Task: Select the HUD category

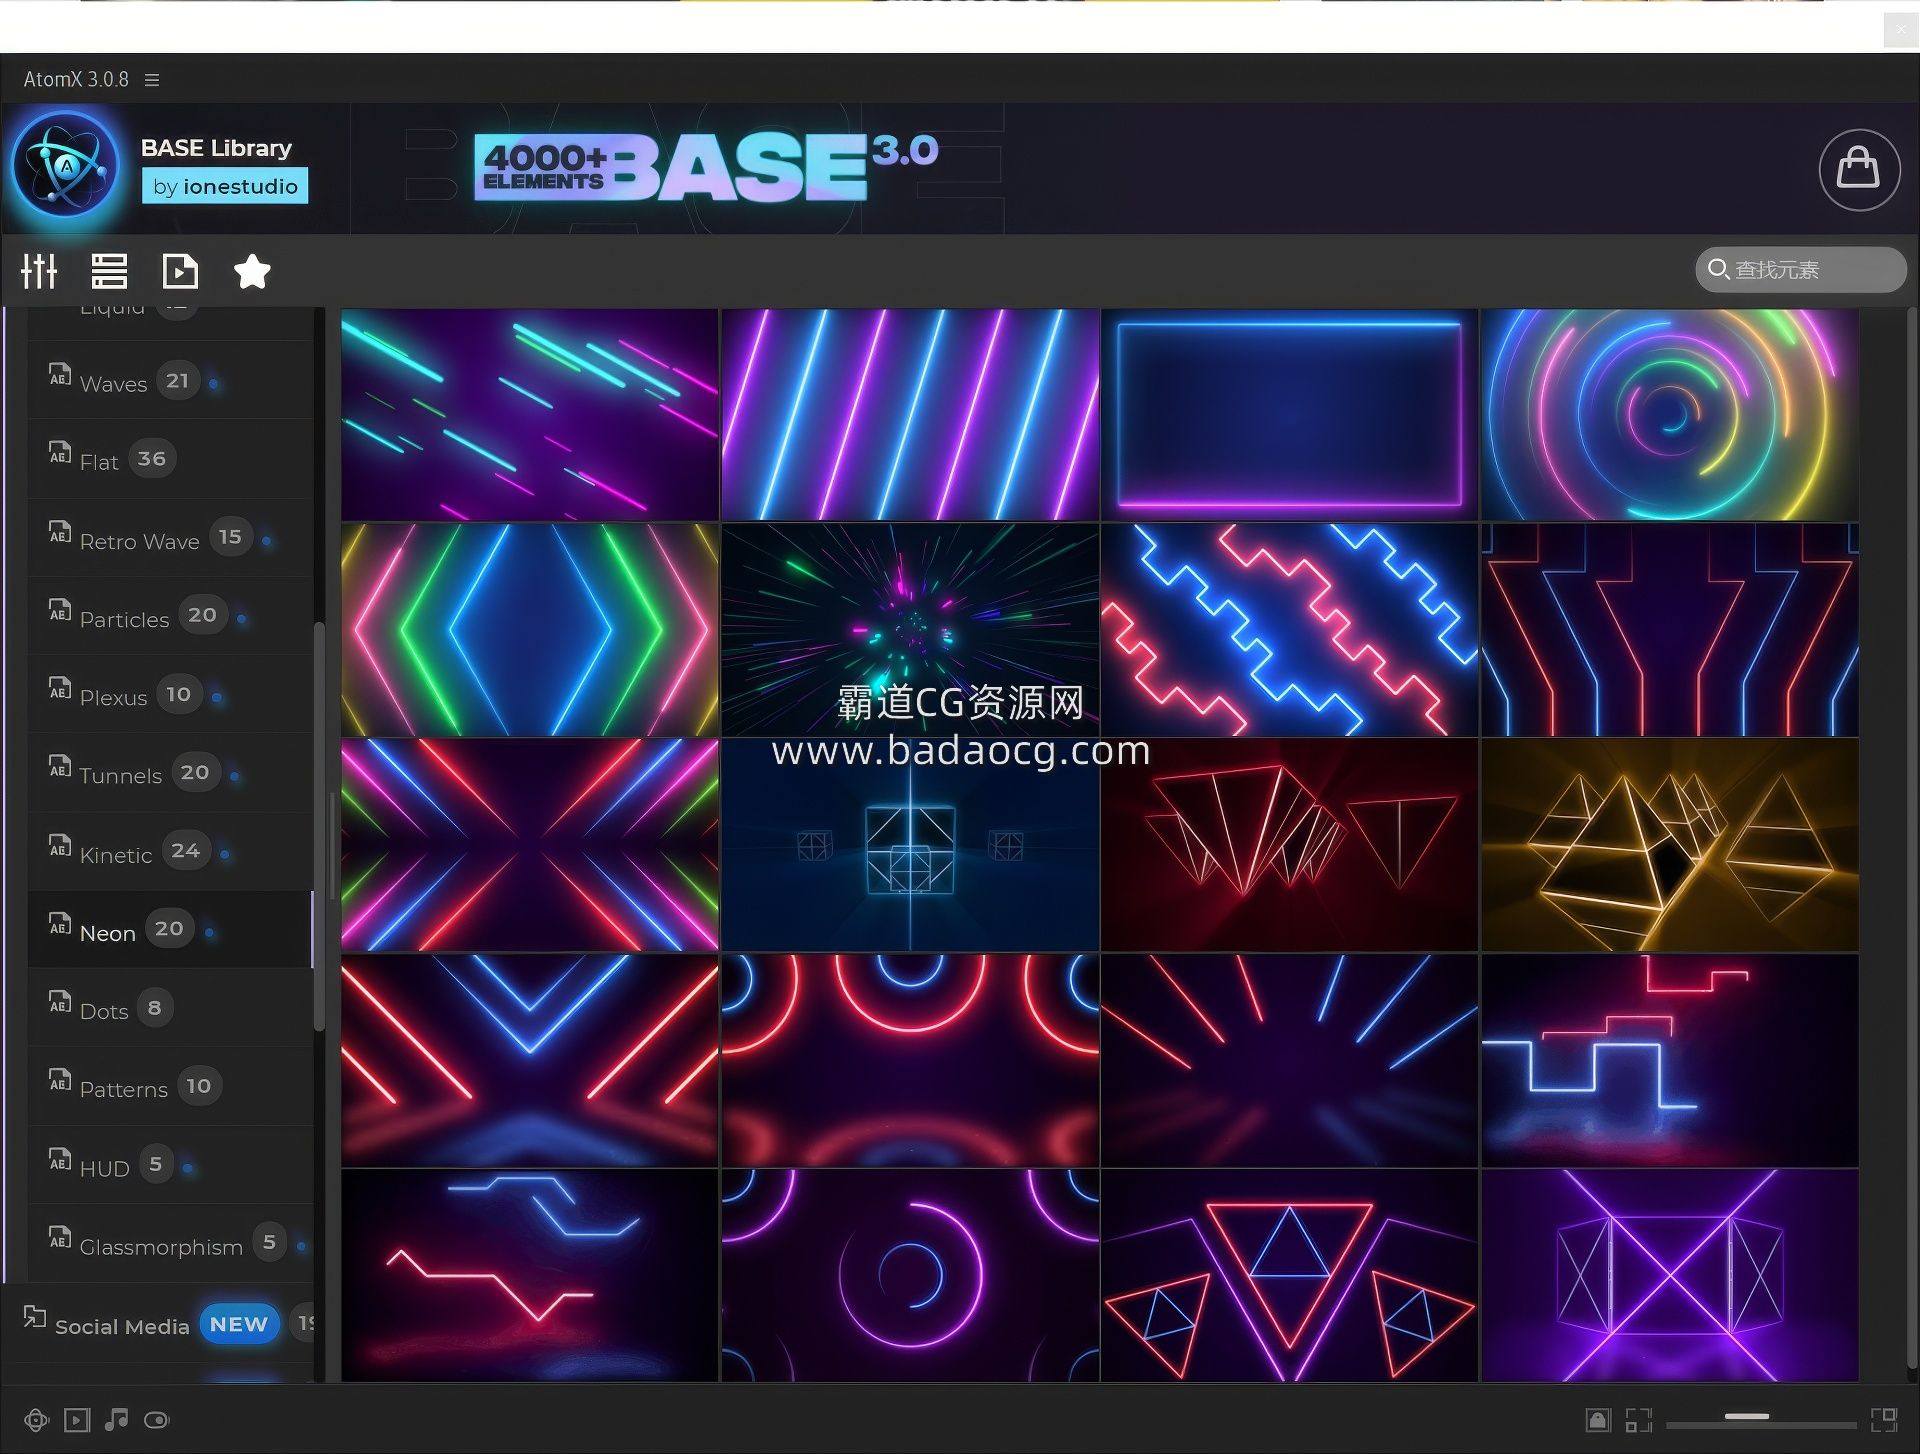Action: pyautogui.click(x=170, y=1165)
